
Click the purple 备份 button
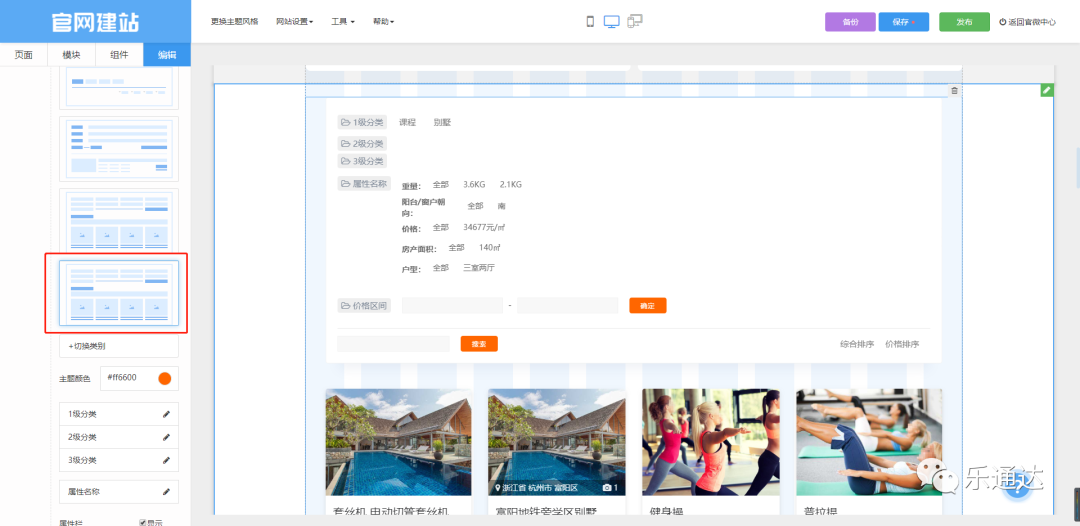(x=850, y=22)
